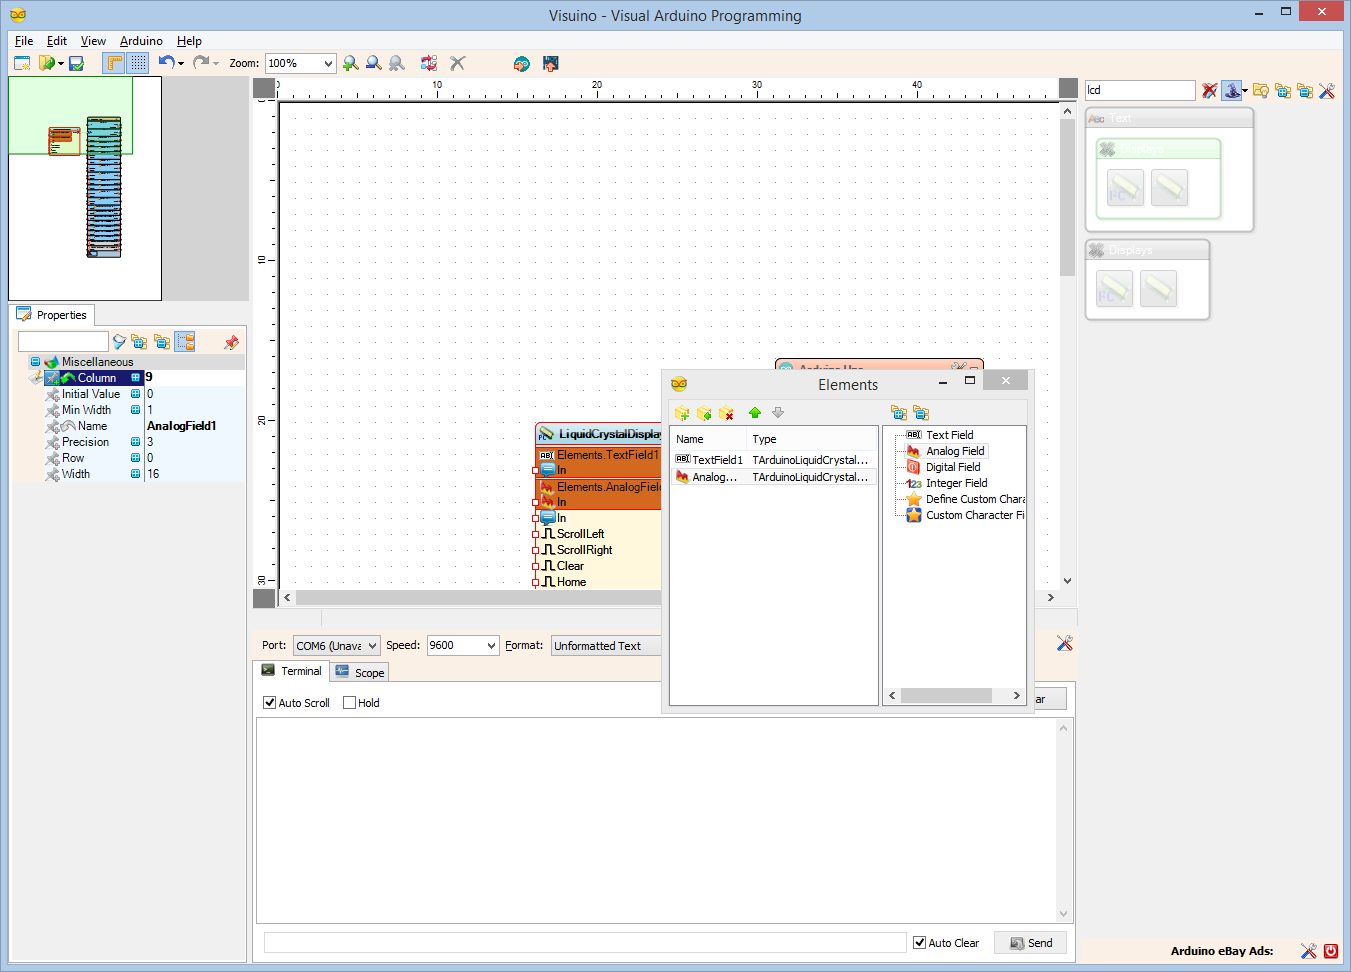Click the Name column header in Elements

click(708, 439)
